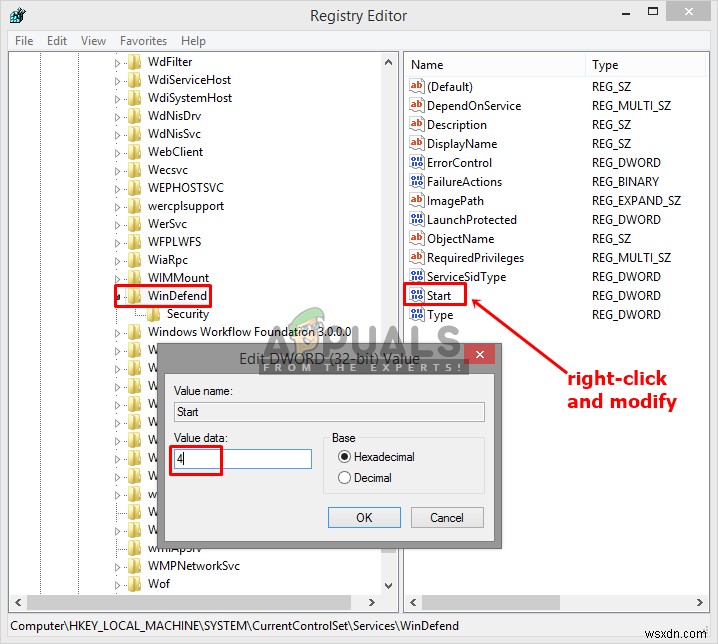Click the DependOnService value icon
Screen dimensions: 718x644
coord(417,105)
